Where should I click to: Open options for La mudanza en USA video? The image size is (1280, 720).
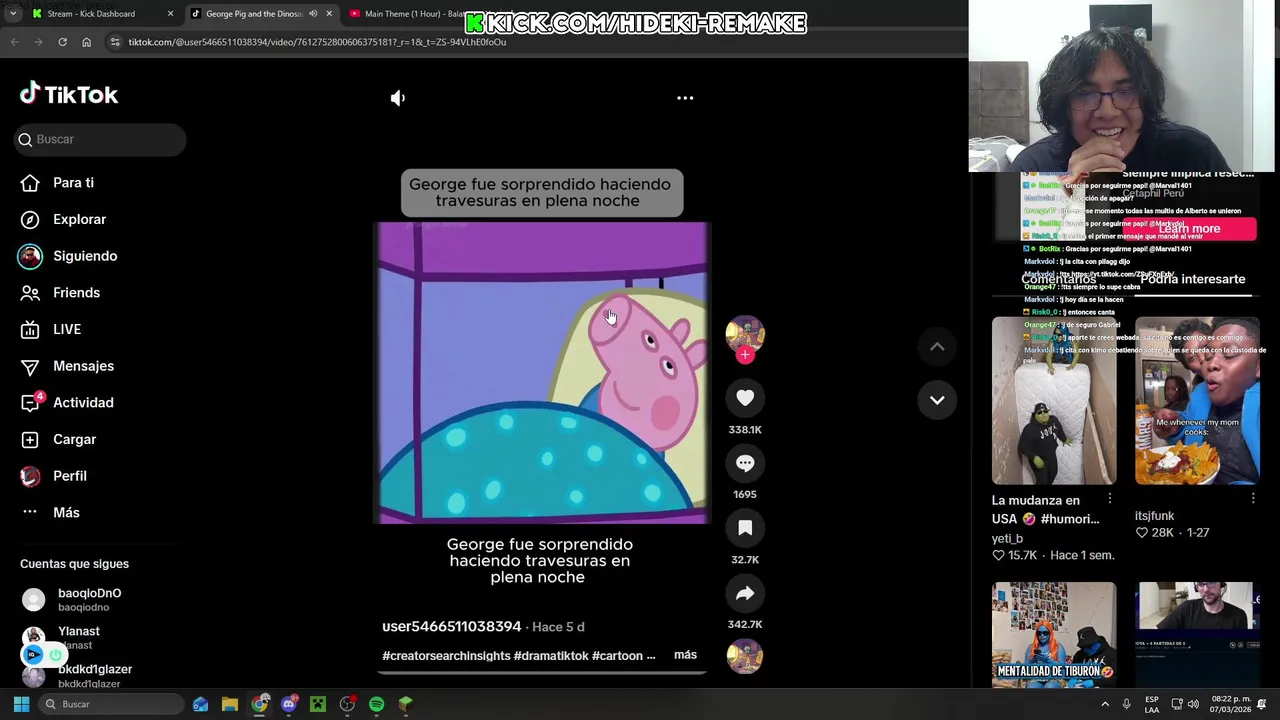pyautogui.click(x=1110, y=498)
